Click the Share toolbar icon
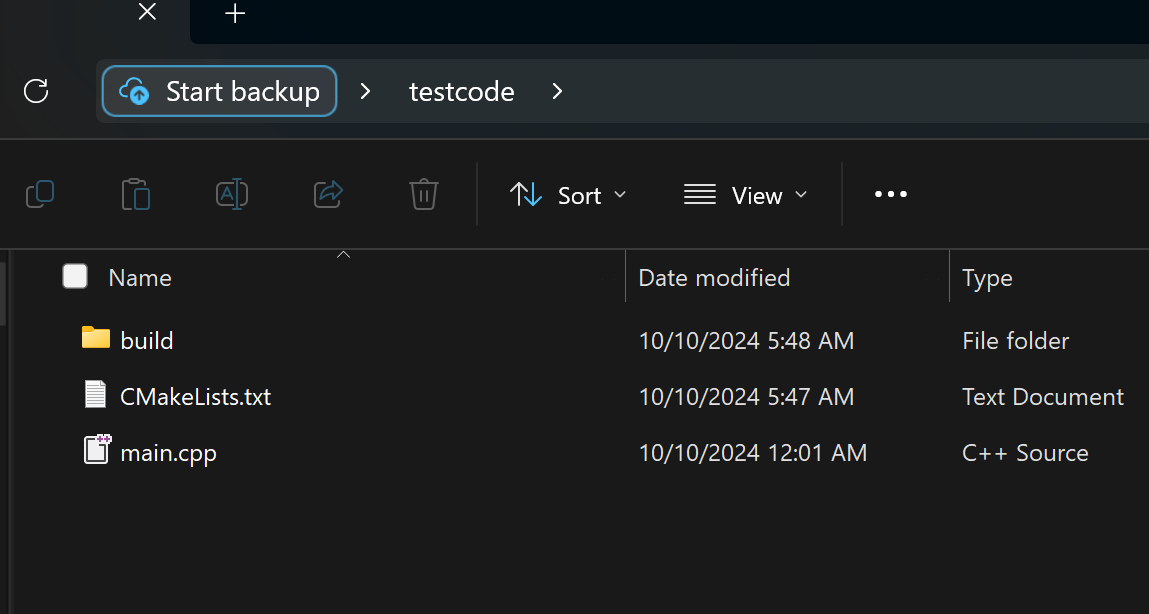The height and width of the screenshot is (614, 1149). click(328, 194)
